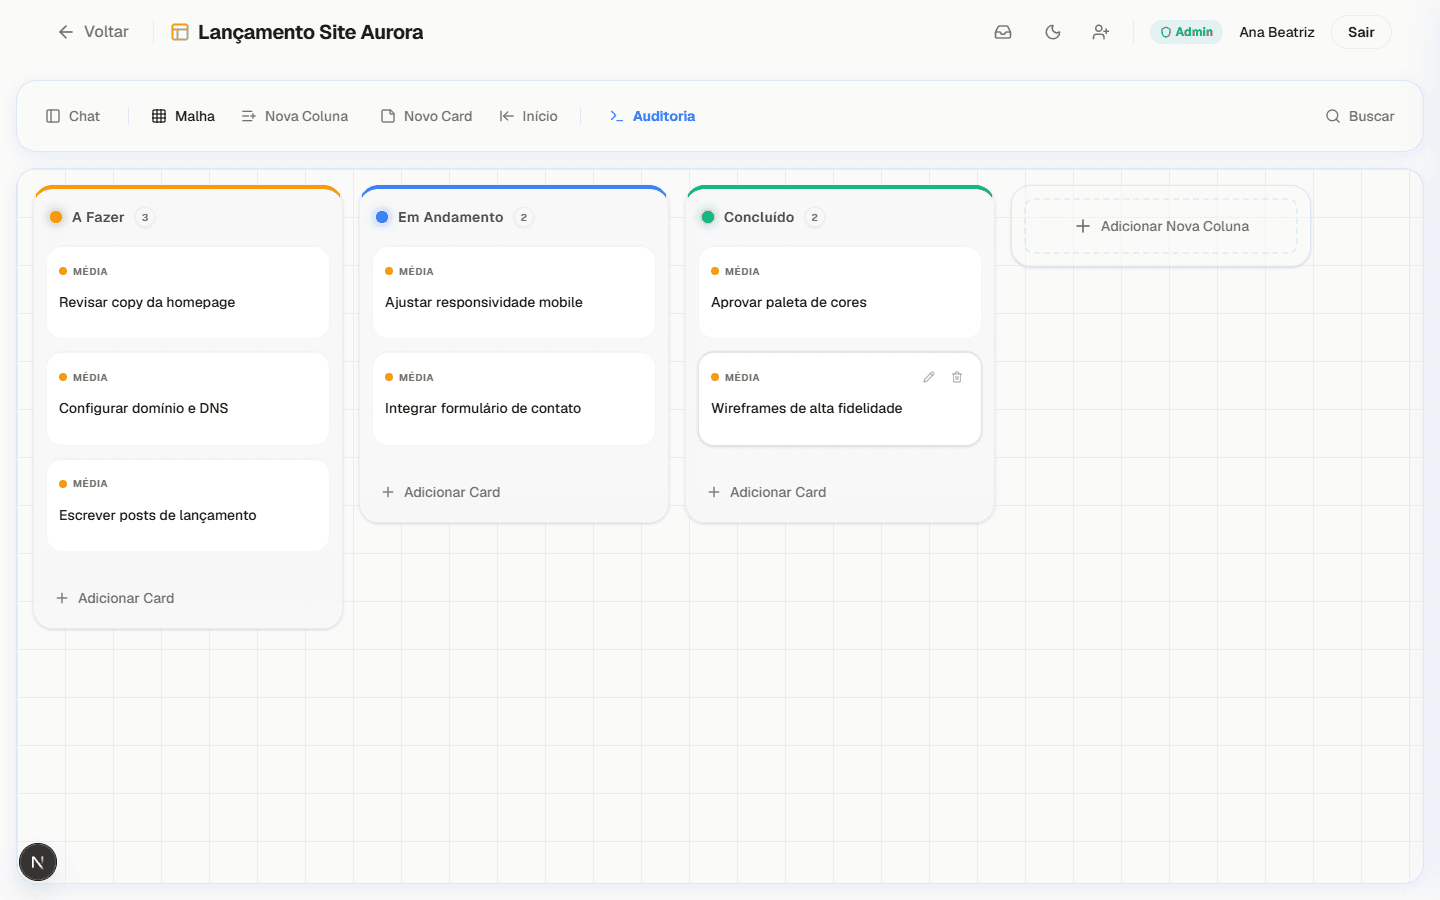Click the Admin role badge

[1186, 32]
